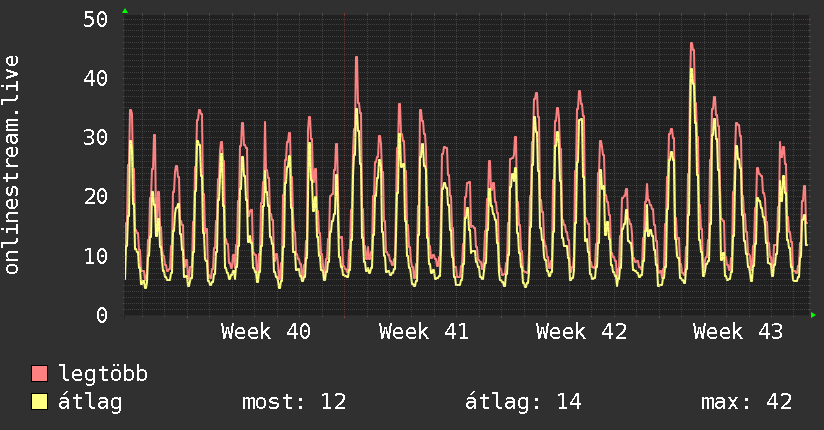Click the átlag: 14 statistic
The width and height of the screenshot is (824, 430).
point(523,402)
